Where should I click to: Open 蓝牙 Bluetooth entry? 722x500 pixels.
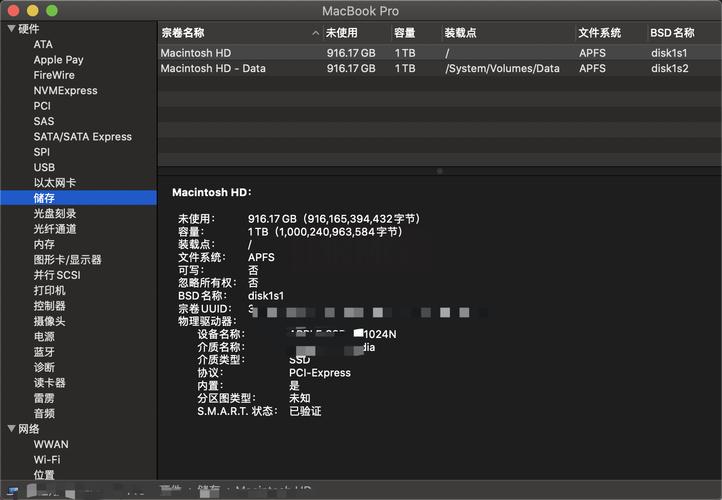pyautogui.click(x=44, y=352)
